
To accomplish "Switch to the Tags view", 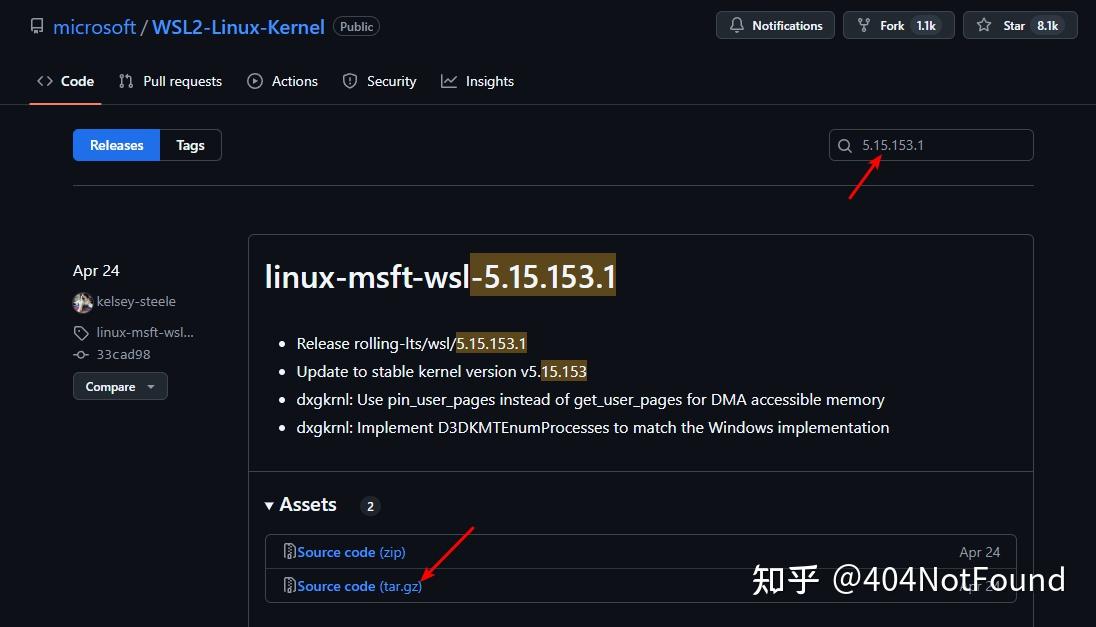I will pos(190,145).
